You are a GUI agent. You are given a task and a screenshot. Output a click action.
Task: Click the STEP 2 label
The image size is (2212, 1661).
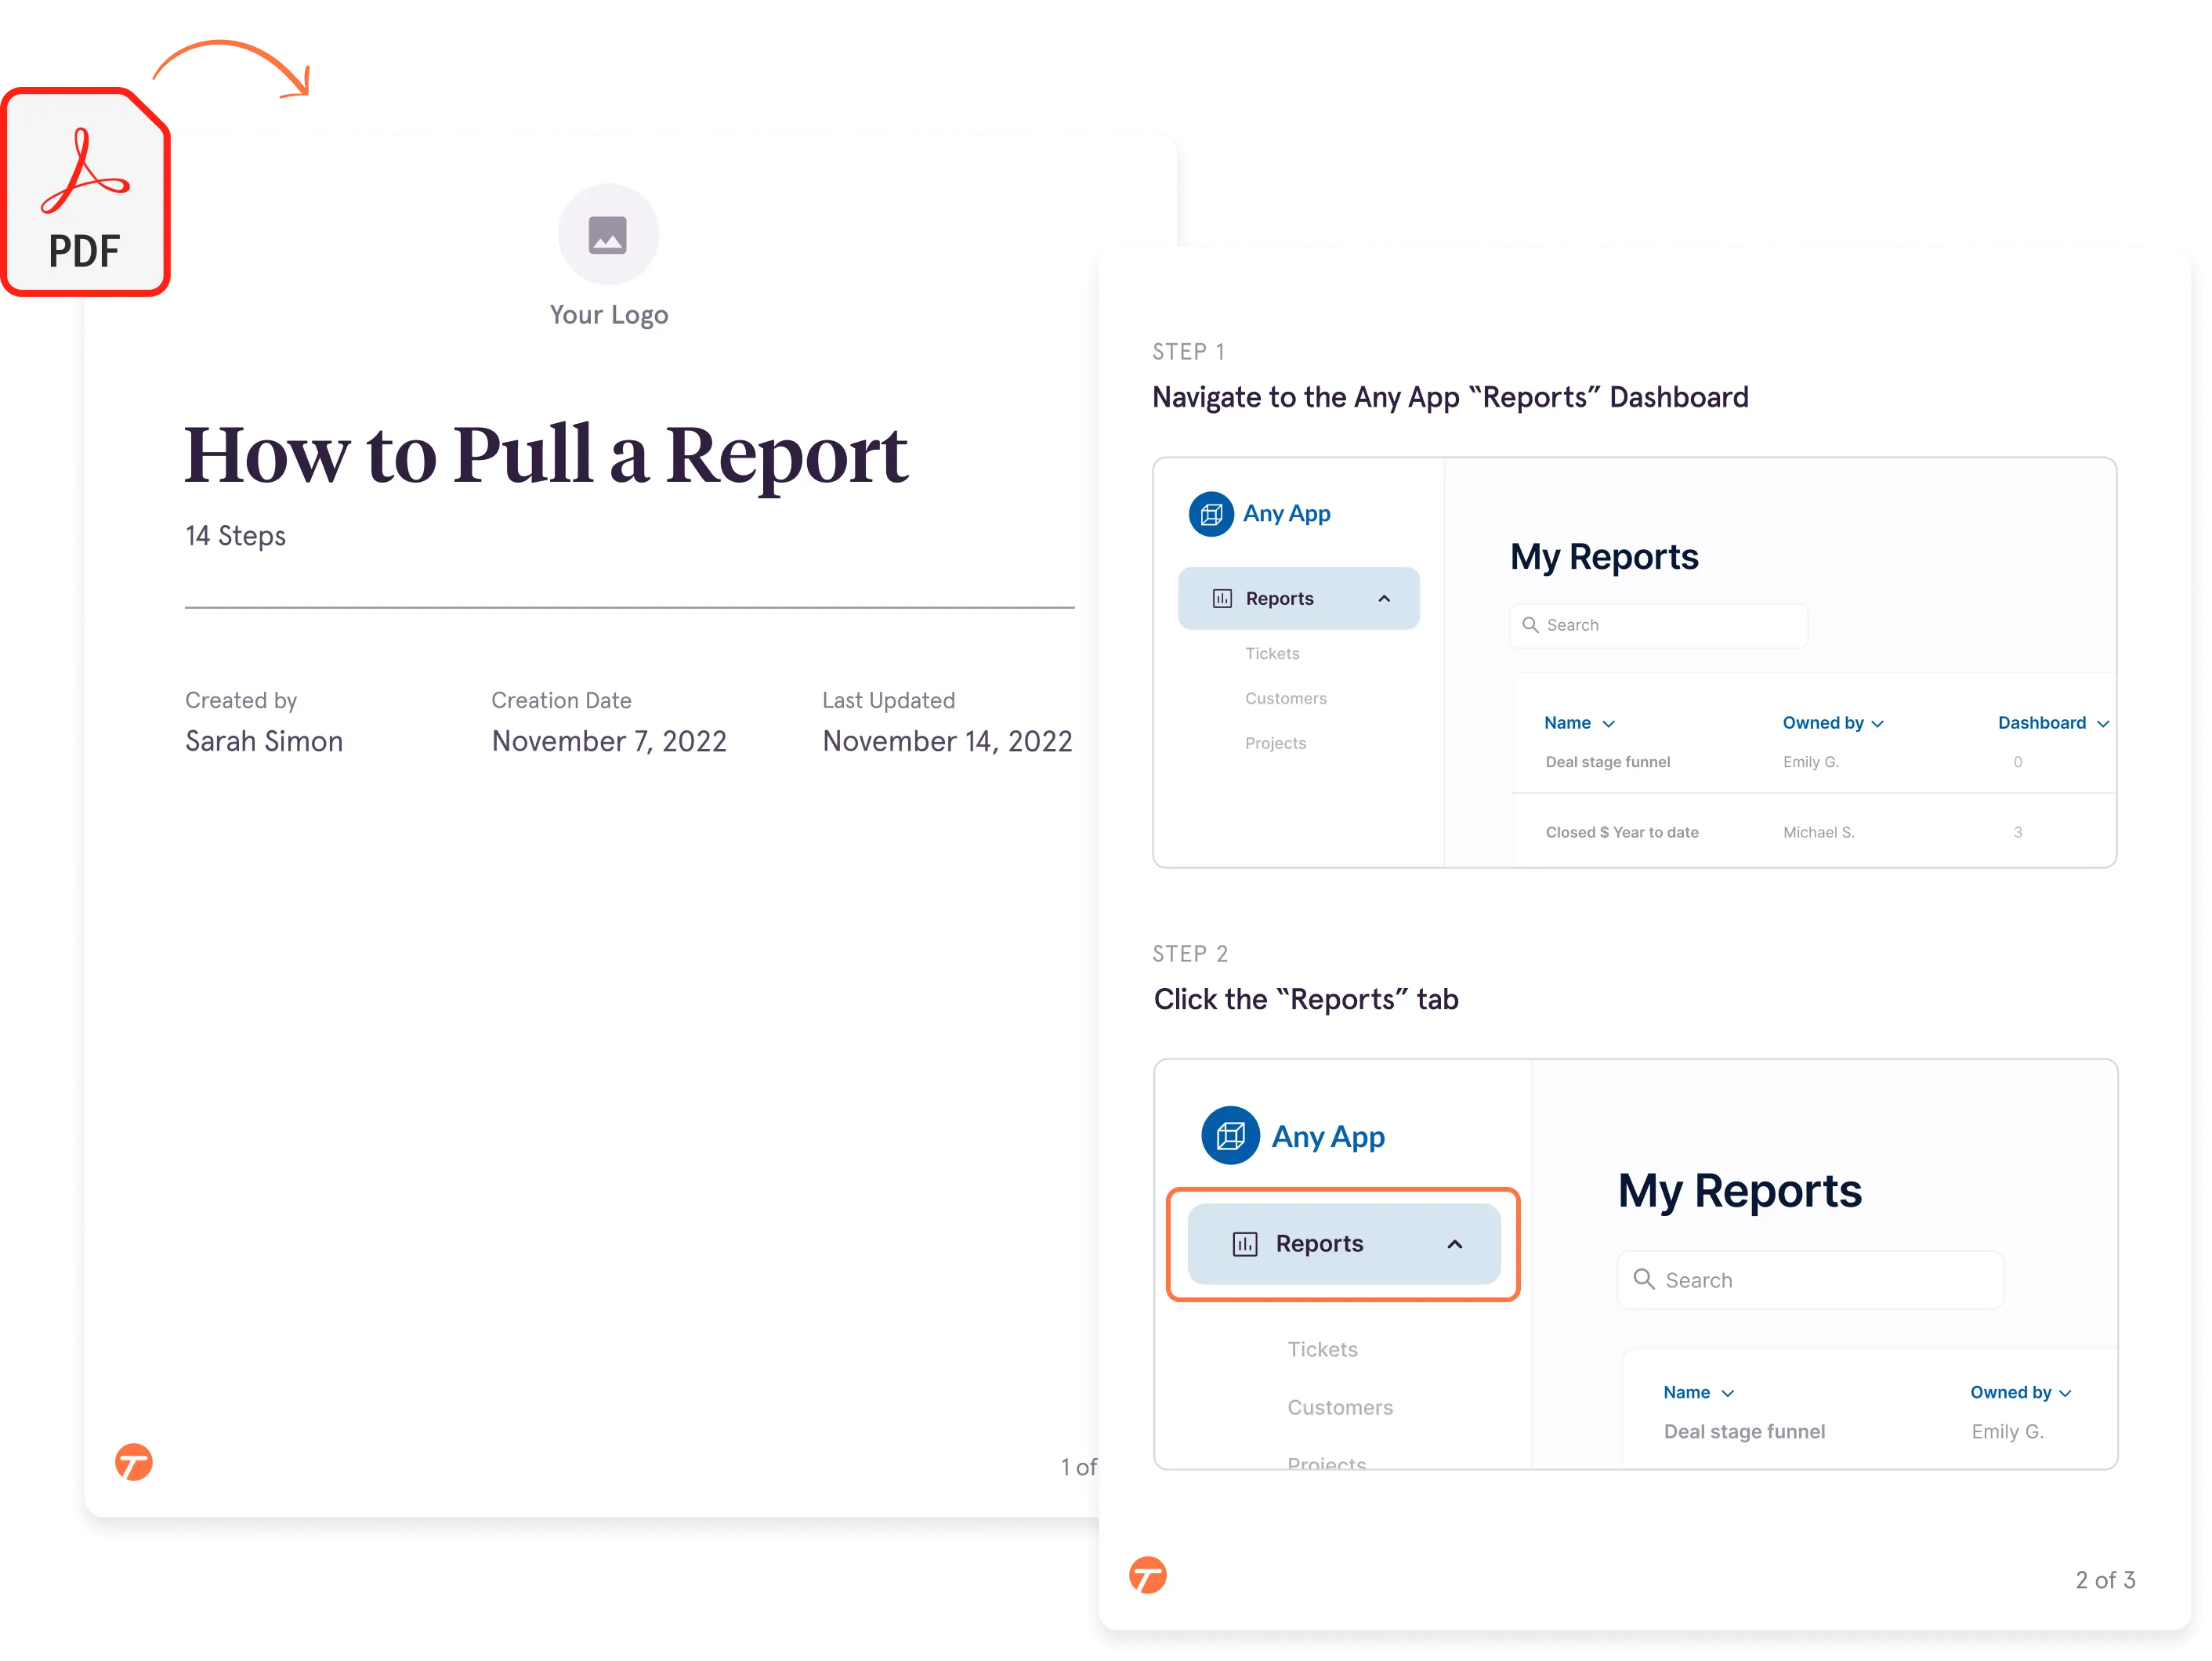[1190, 954]
